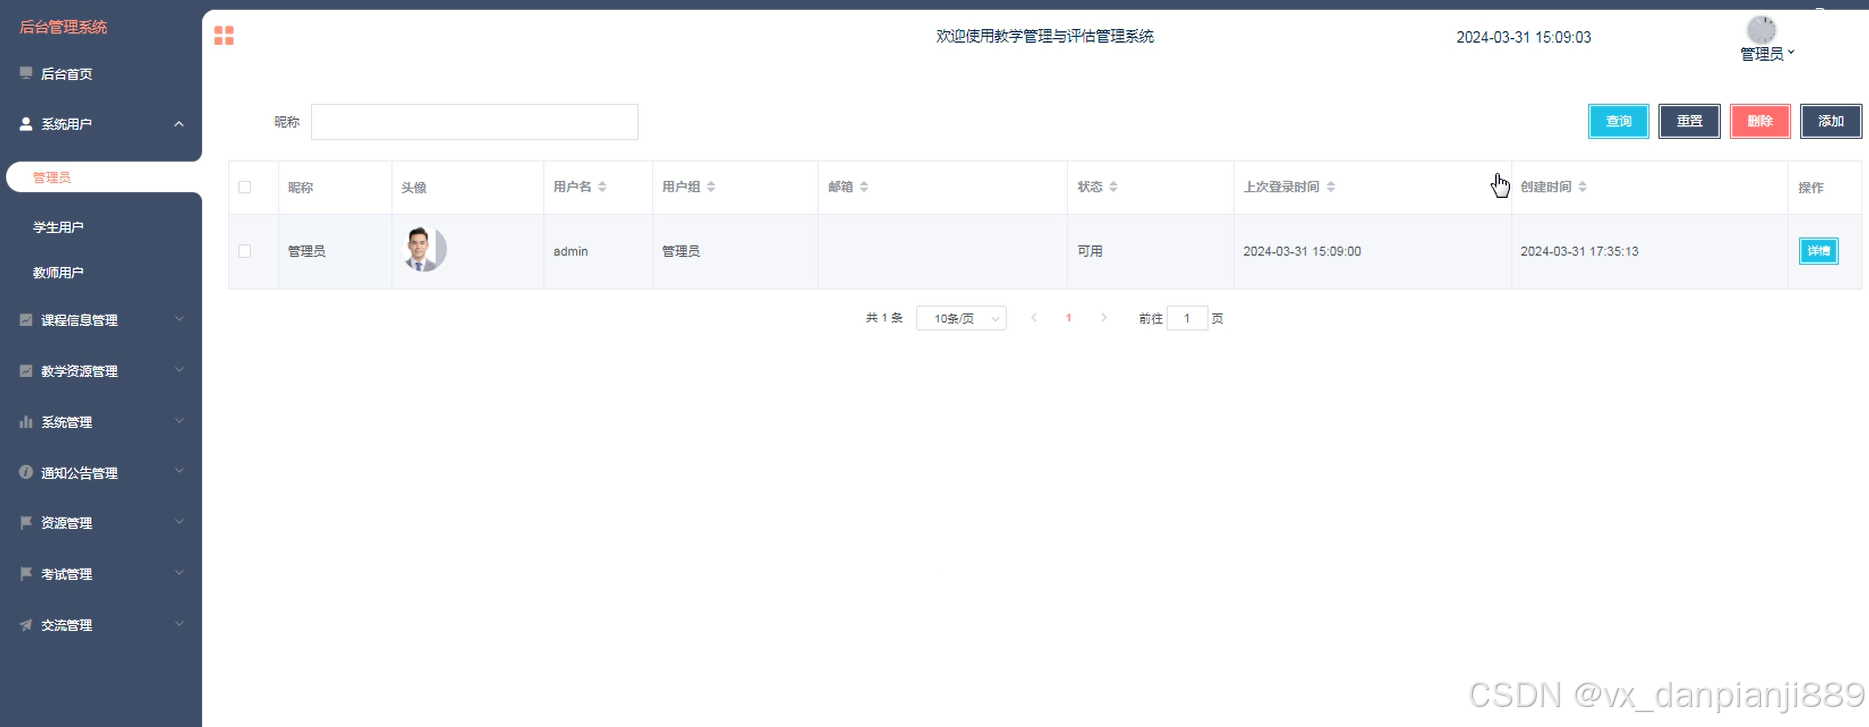Viewport: 1869px width, 727px height.
Task: Click the 交流管理 paper plane icon
Action: pos(26,625)
